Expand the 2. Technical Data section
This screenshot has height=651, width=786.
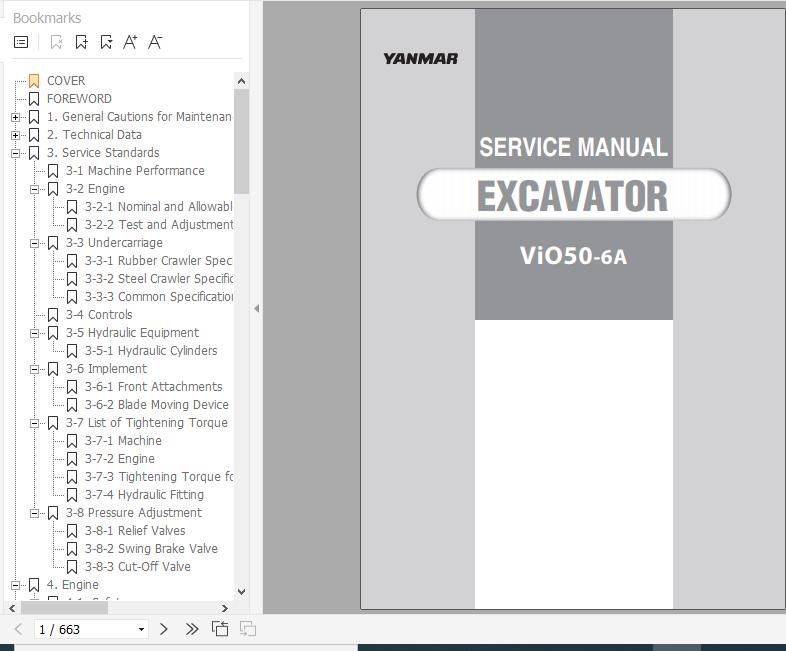coord(15,135)
